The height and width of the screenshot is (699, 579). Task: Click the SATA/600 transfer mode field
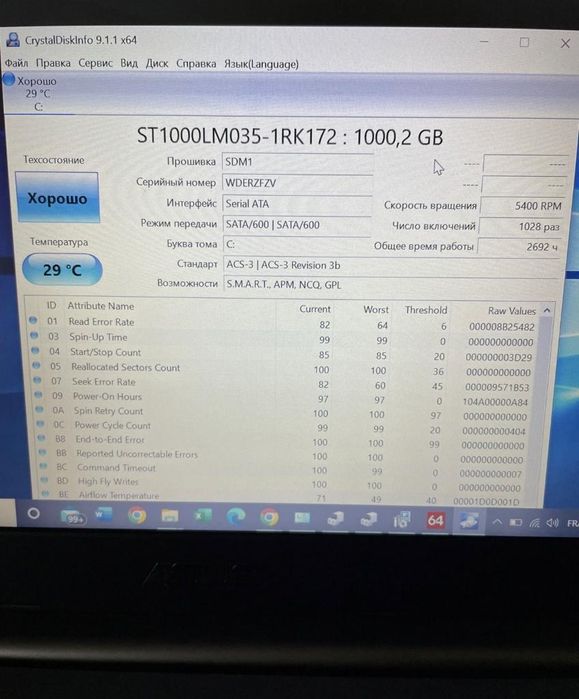(297, 224)
